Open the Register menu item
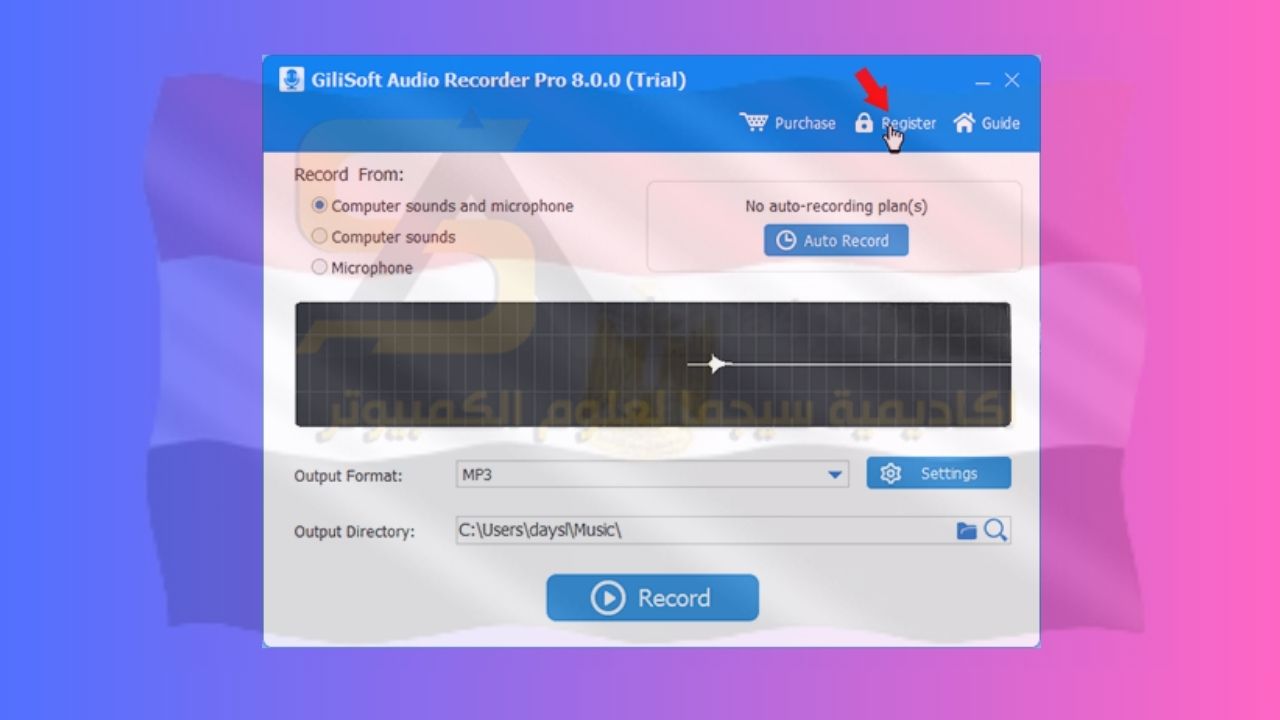1280x720 pixels. pos(896,123)
